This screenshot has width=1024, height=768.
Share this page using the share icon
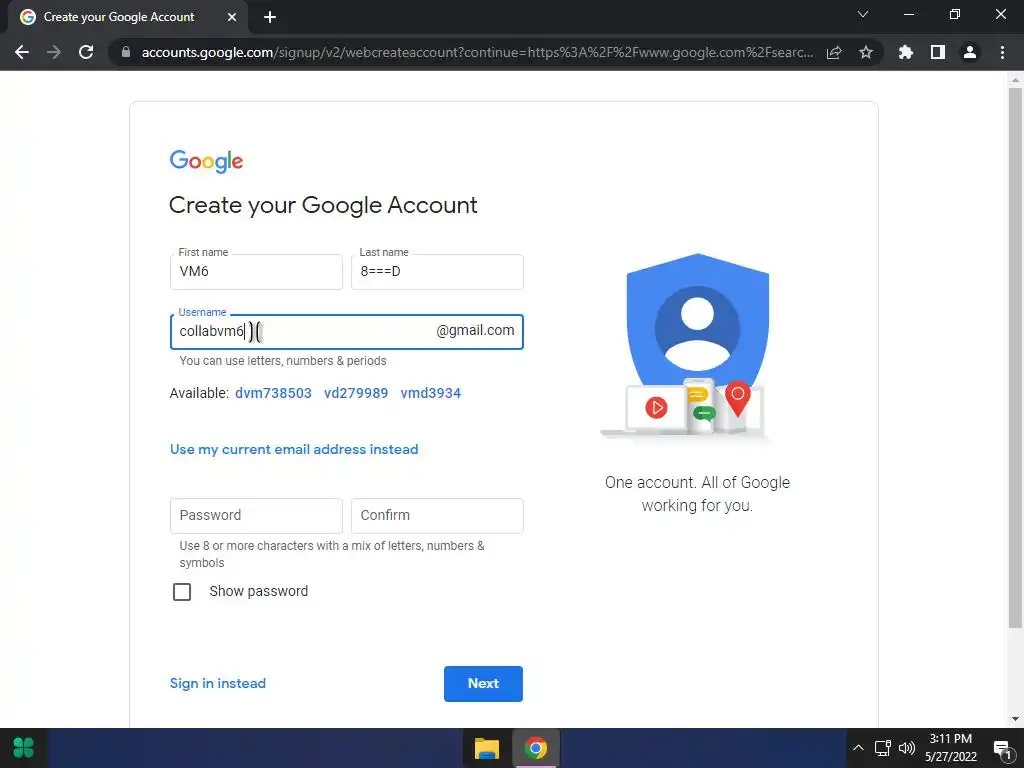[x=834, y=52]
